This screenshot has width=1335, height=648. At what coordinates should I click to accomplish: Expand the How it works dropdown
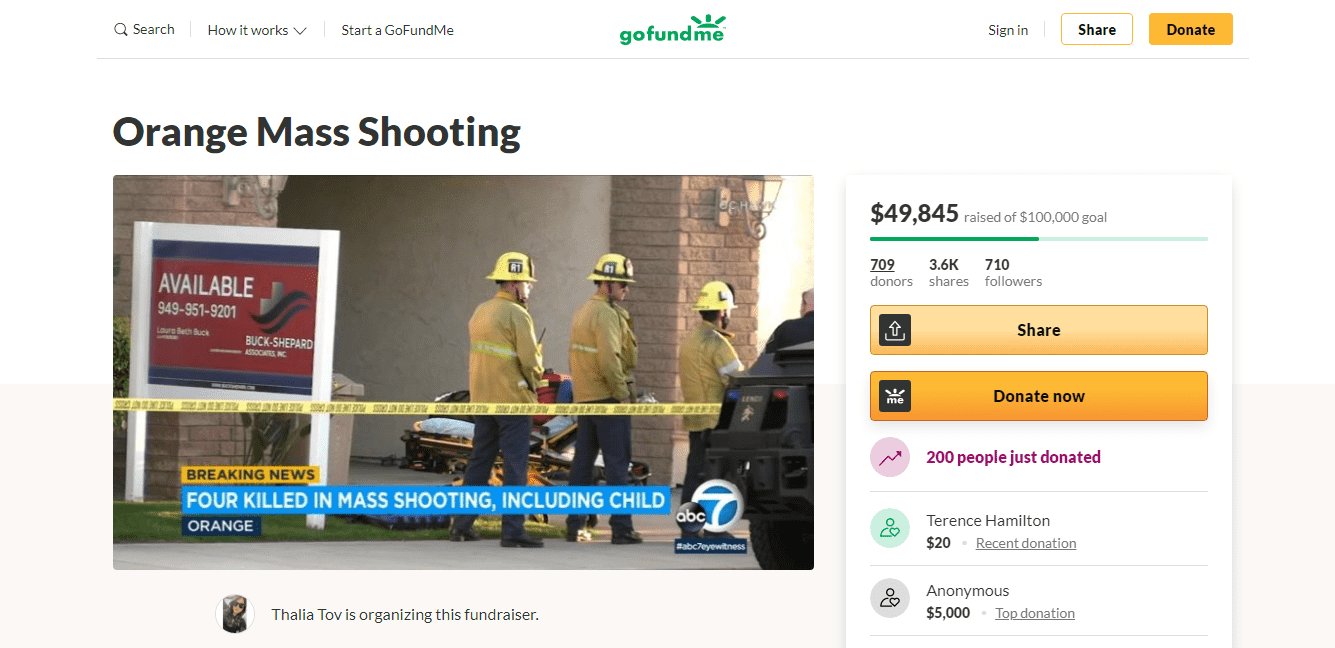pyautogui.click(x=257, y=30)
